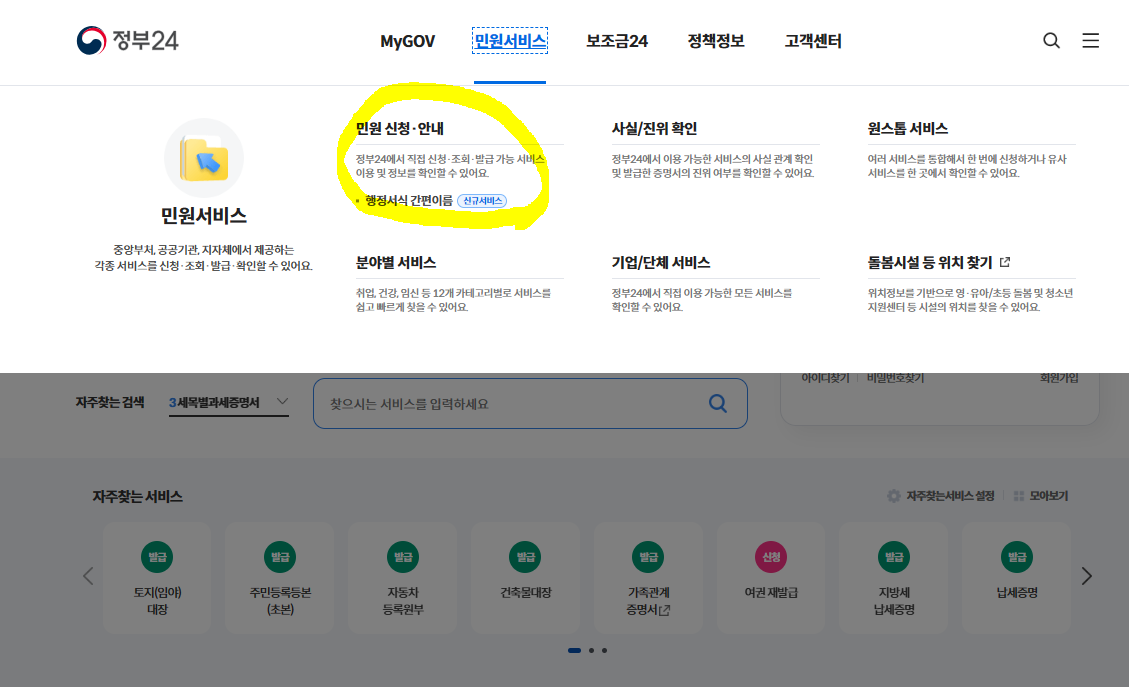The height and width of the screenshot is (687, 1129).
Task: Open 토지(임야) 대장 service card
Action: [157, 578]
